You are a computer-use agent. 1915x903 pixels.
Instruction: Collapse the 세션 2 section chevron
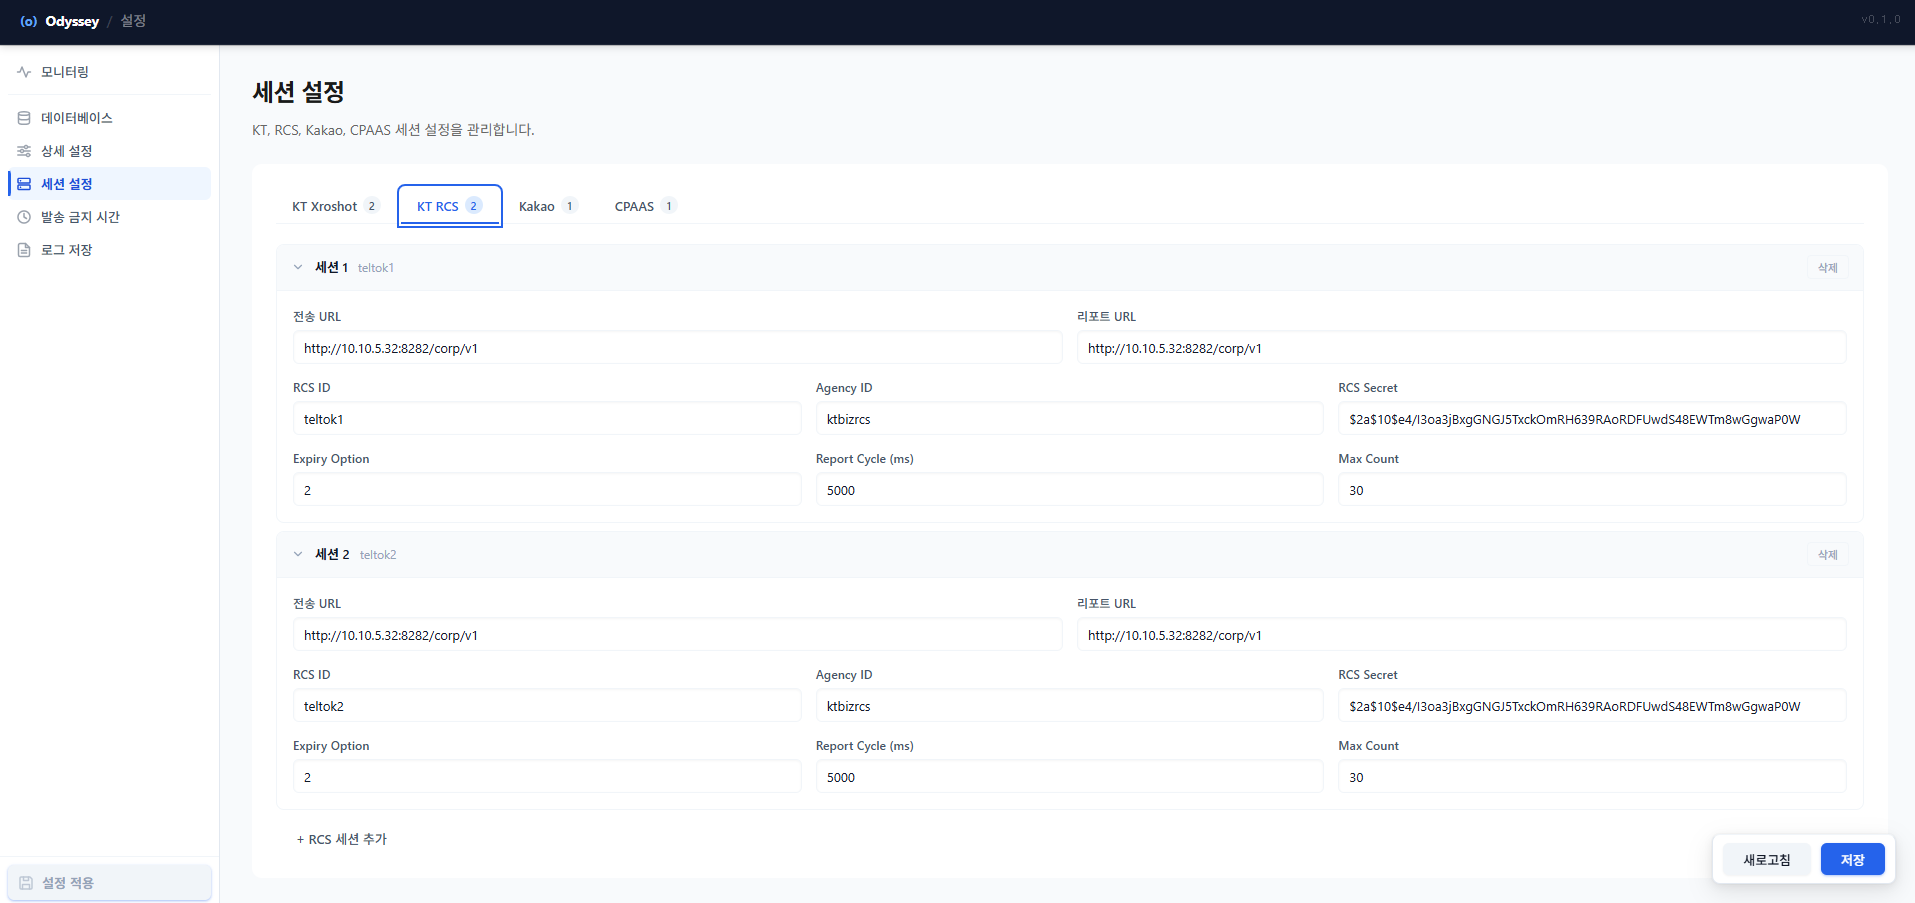(x=298, y=554)
